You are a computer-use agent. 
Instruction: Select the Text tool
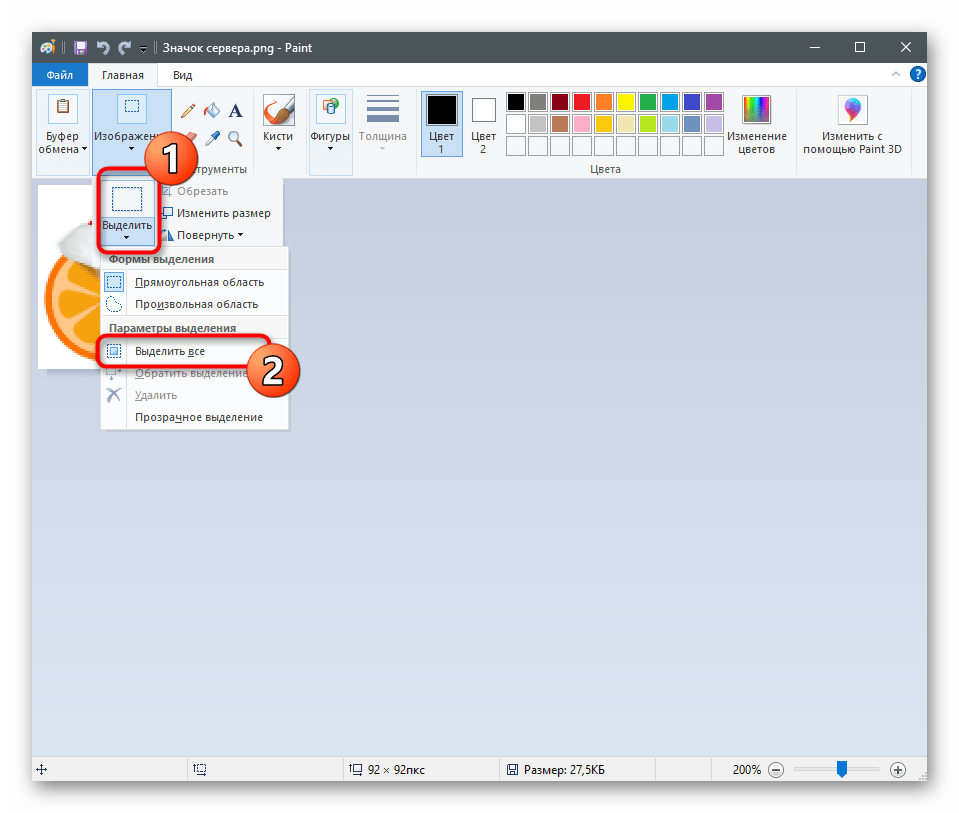tap(236, 111)
